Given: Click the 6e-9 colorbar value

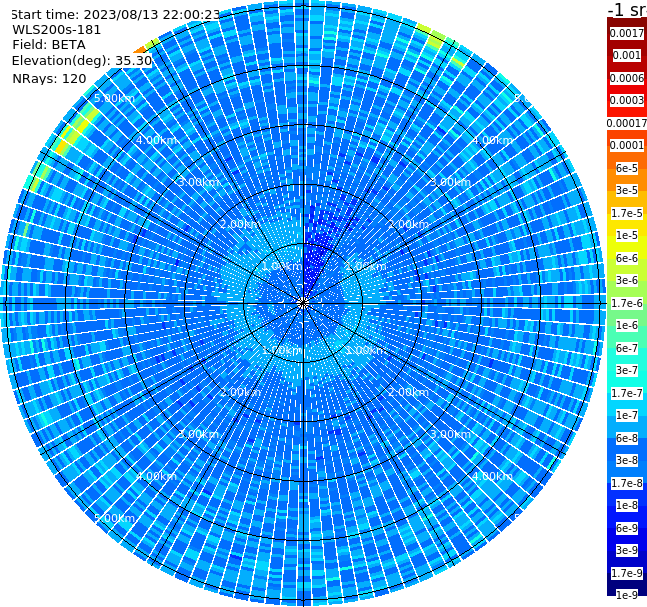Looking at the screenshot, I should point(627,528).
